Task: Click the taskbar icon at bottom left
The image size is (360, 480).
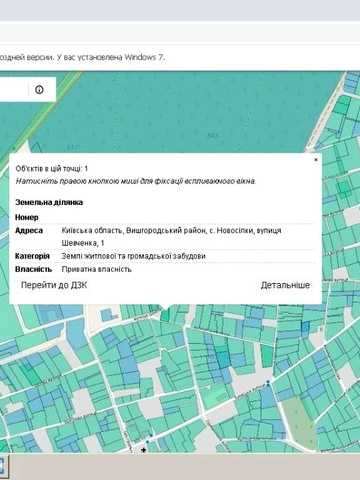Action: tap(4, 466)
